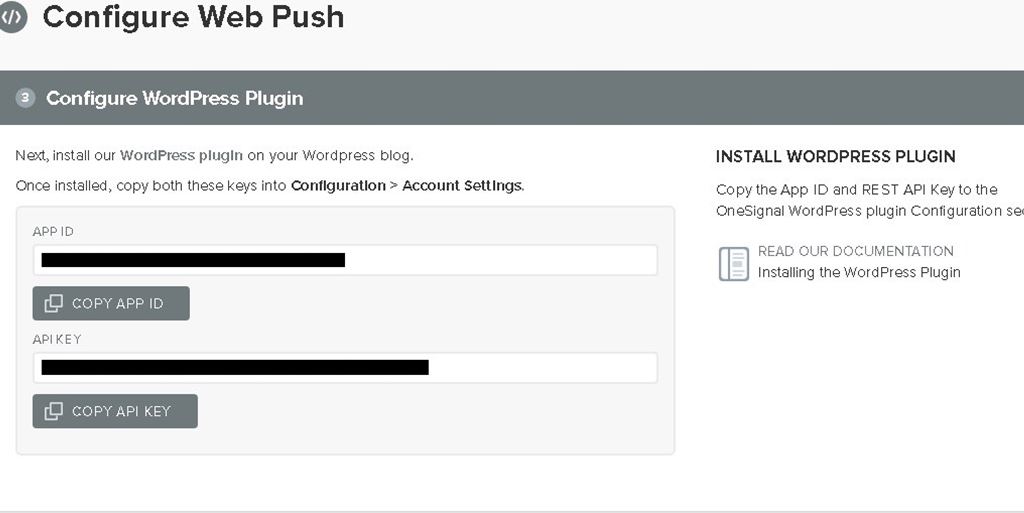Click empty area of the APP ID field
This screenshot has height=513, width=1024.
[x=500, y=260]
